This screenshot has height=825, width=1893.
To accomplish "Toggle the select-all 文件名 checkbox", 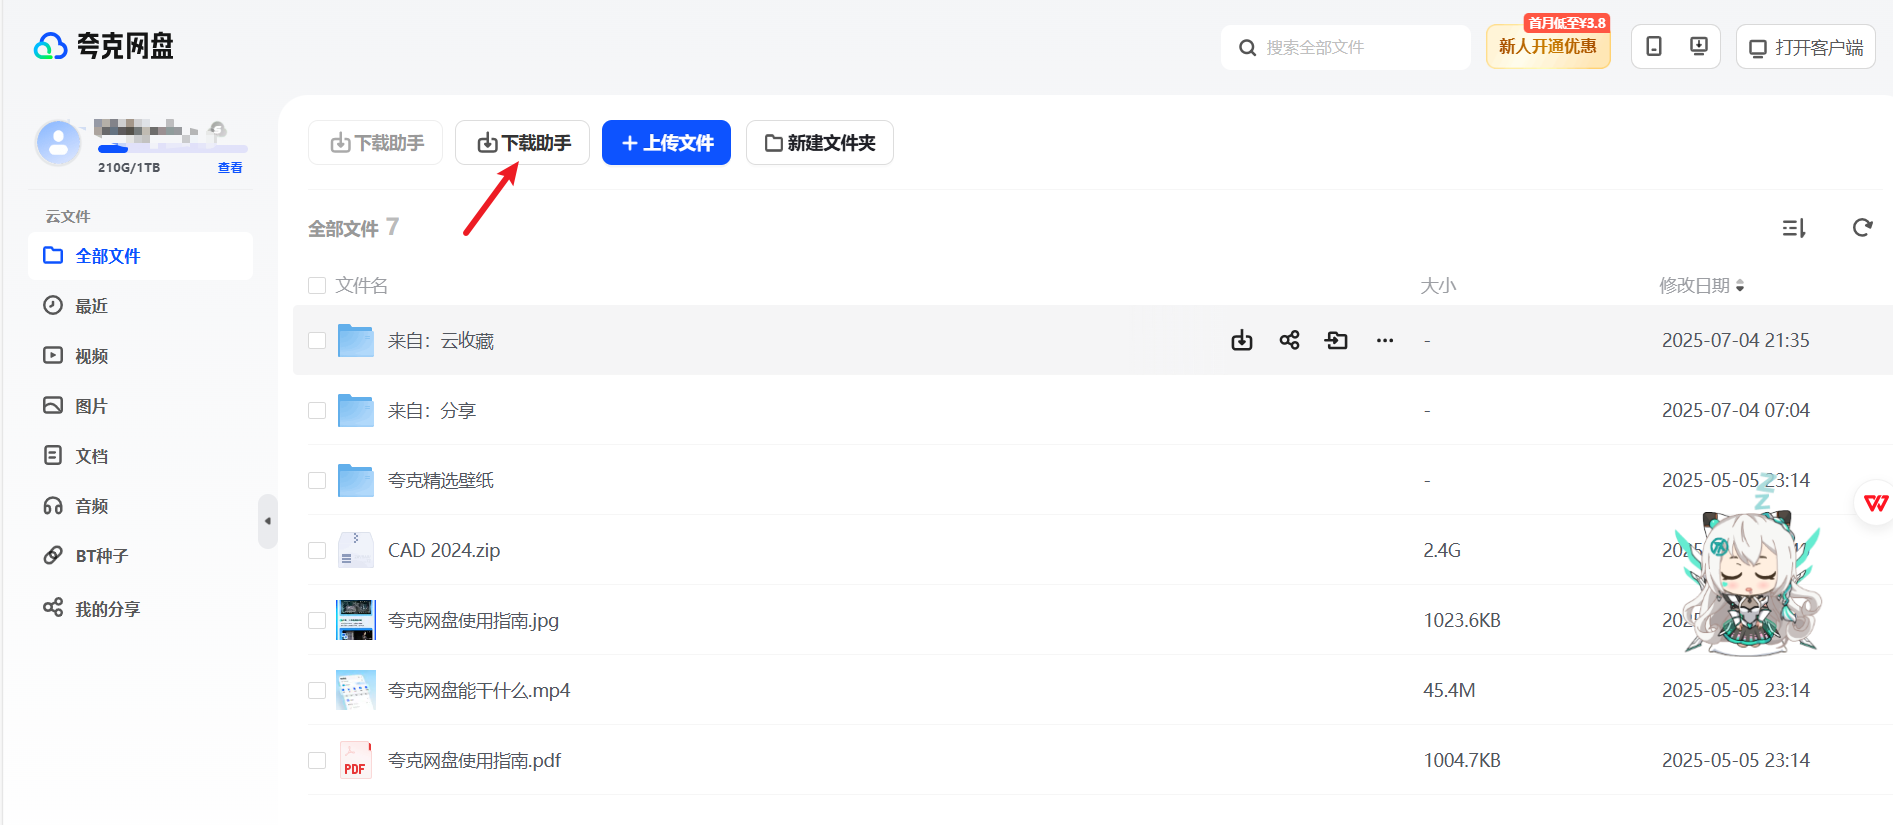I will tap(317, 285).
